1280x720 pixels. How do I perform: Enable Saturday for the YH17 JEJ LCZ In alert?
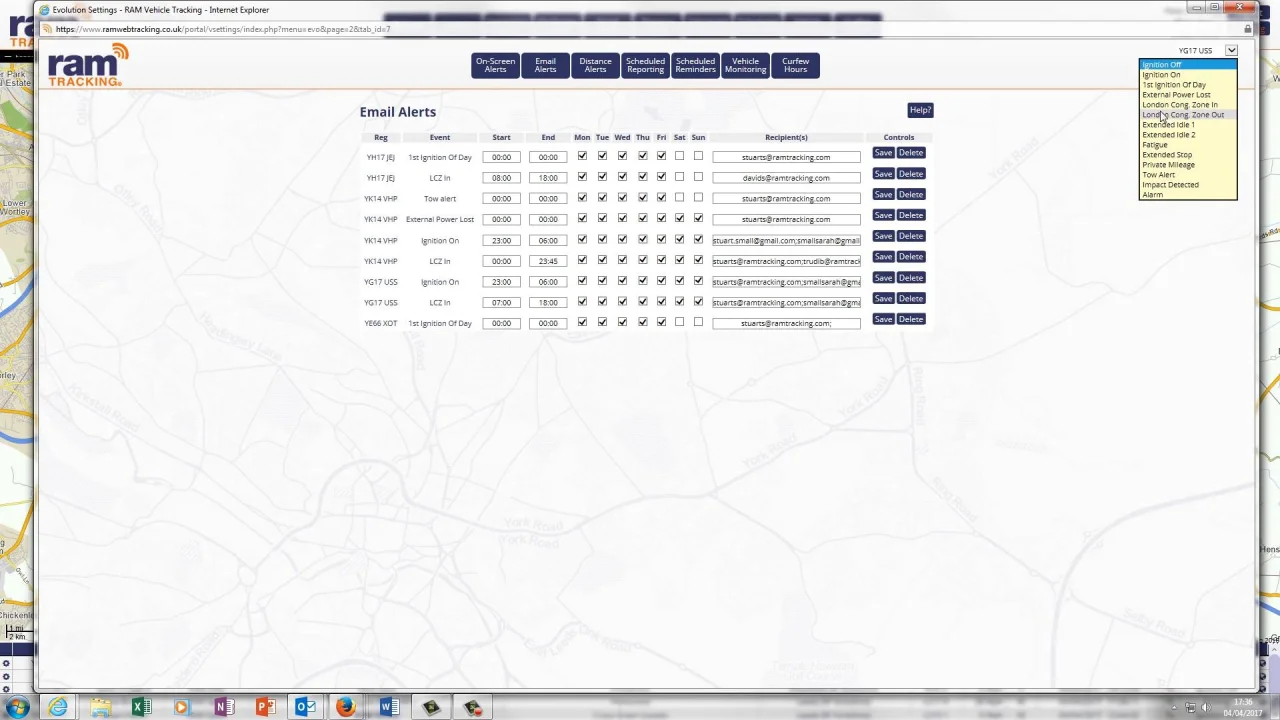click(x=680, y=177)
